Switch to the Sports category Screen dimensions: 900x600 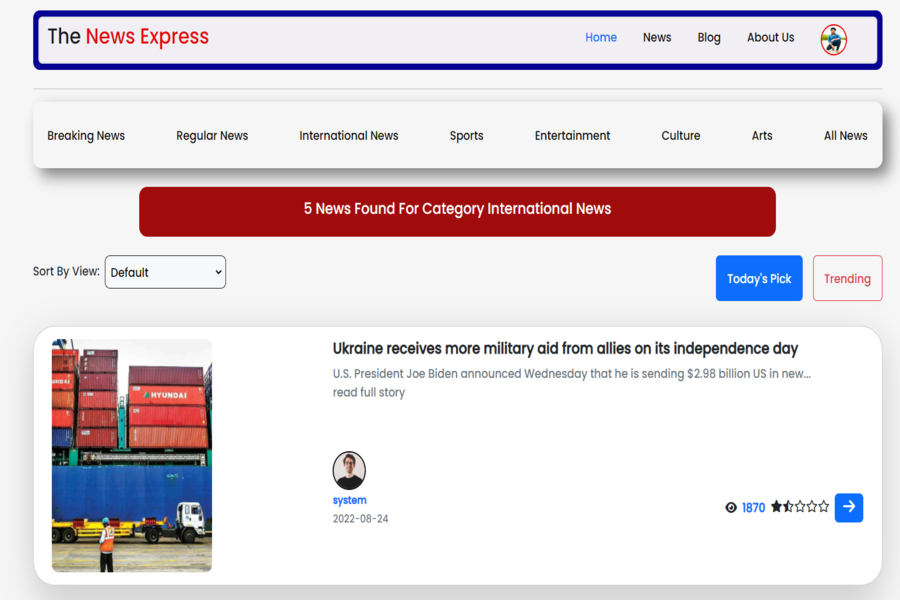466,136
